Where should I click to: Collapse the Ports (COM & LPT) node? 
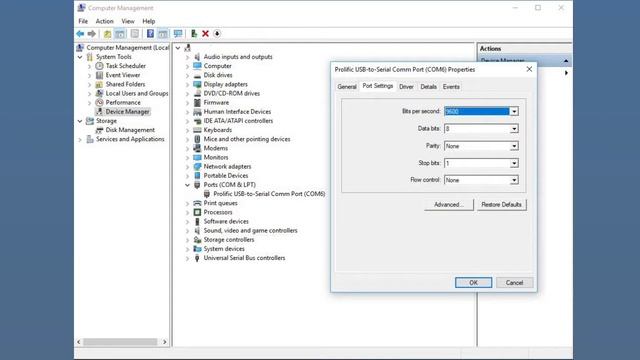[187, 185]
